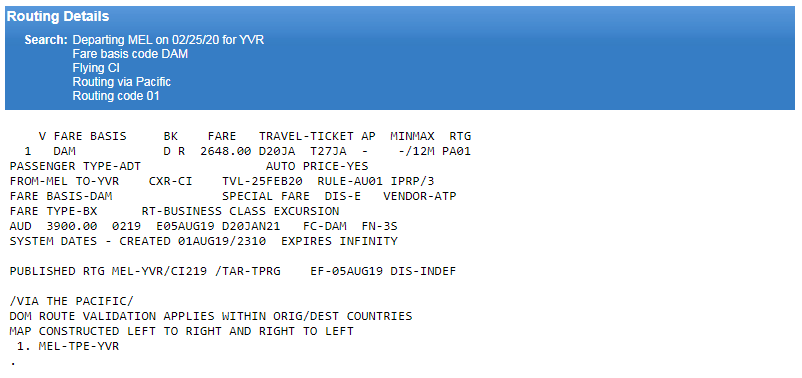Click the 'Routing via Pacific' line
802x378 pixels.
[122, 82]
